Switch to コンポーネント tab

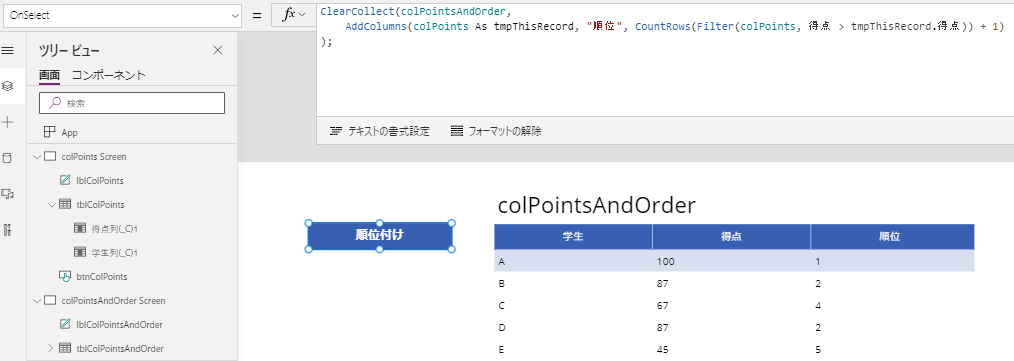109,75
